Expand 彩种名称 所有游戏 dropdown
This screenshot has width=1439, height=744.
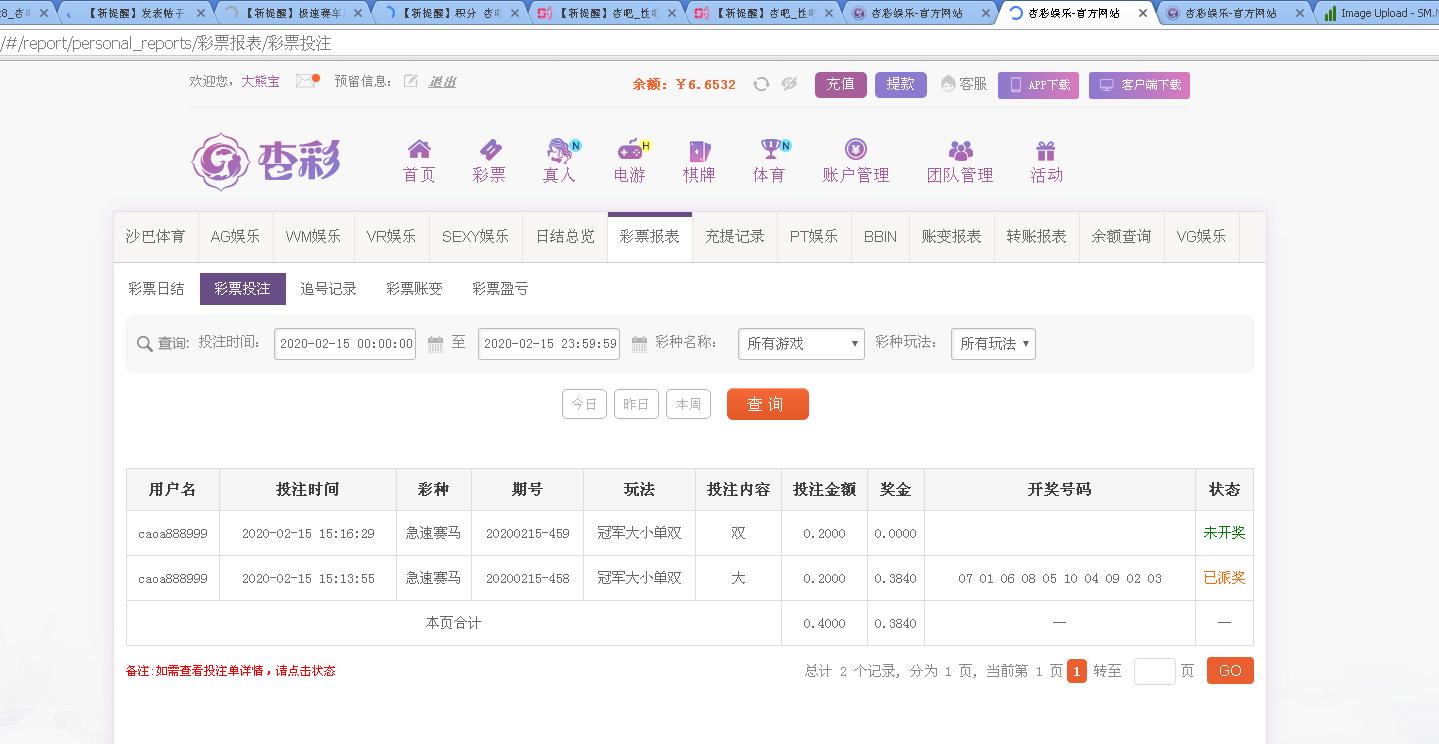pyautogui.click(x=801, y=344)
